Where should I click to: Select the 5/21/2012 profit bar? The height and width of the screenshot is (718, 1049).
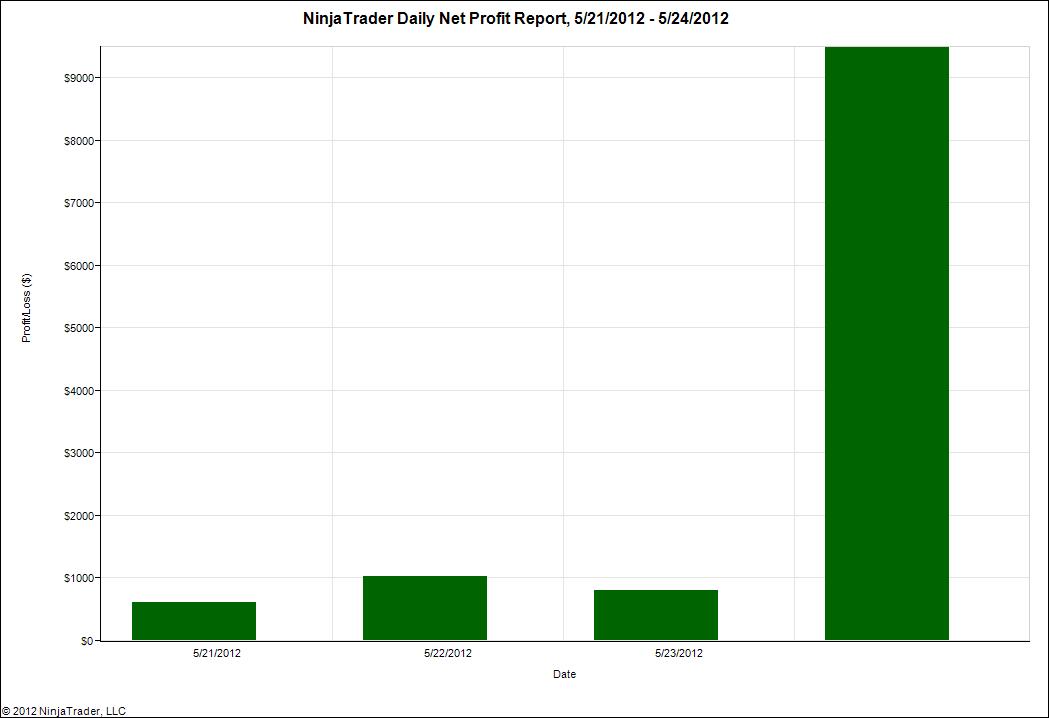pos(194,621)
